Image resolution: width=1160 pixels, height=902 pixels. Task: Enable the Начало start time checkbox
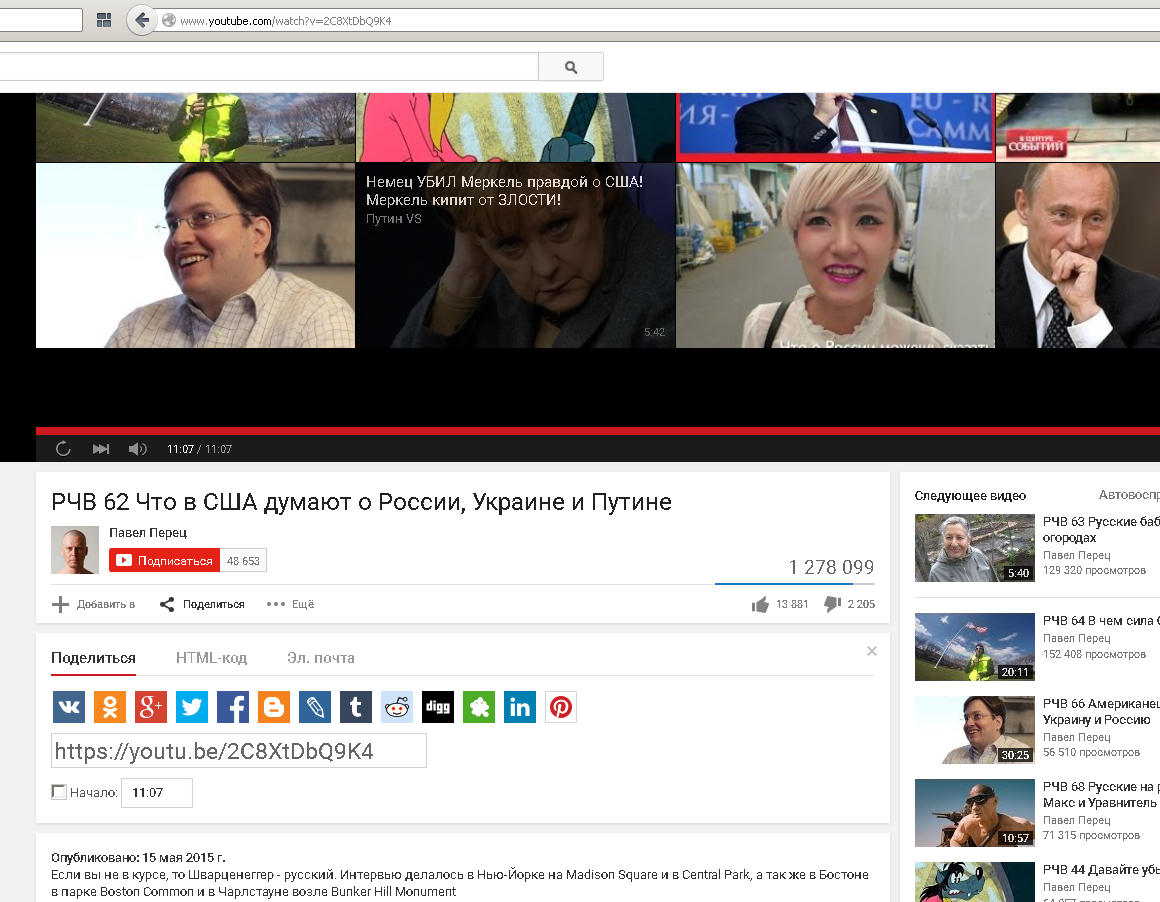[x=58, y=792]
